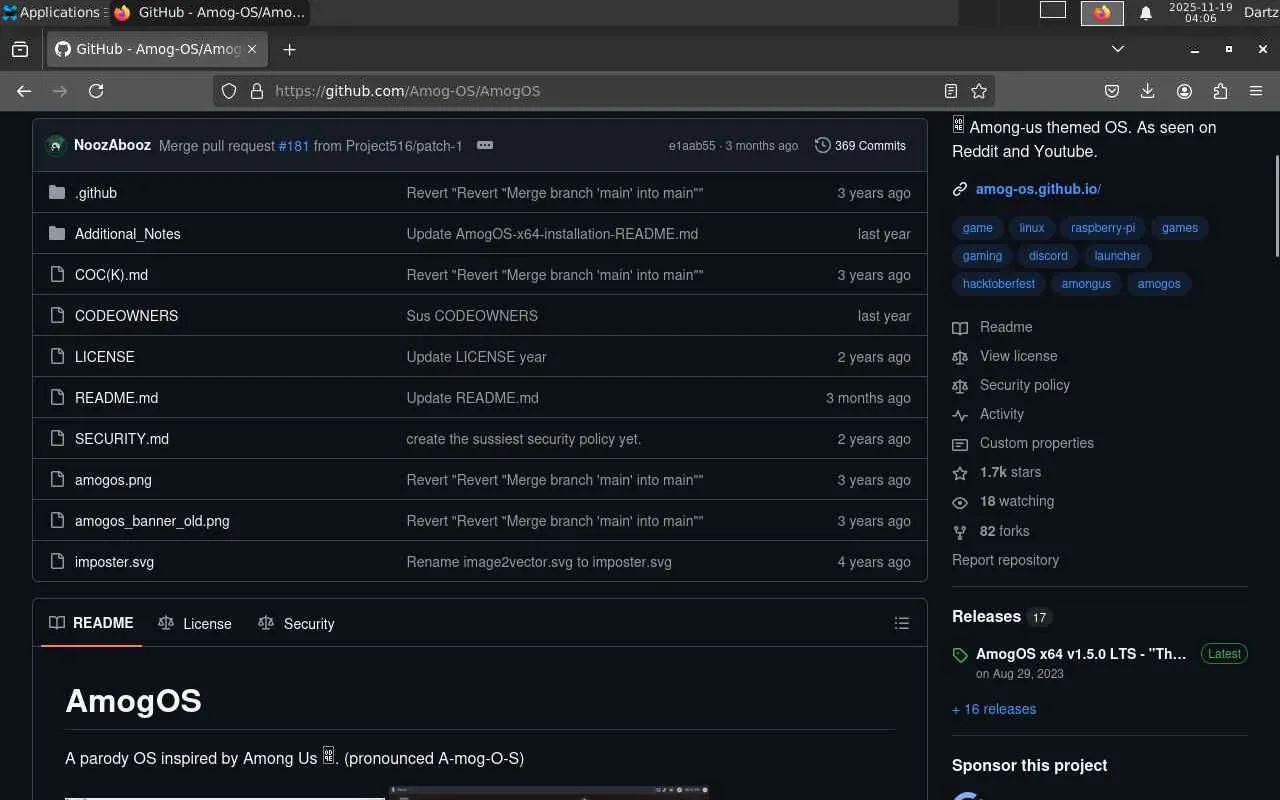Open pull request #181 link
The image size is (1280, 800).
tap(294, 146)
